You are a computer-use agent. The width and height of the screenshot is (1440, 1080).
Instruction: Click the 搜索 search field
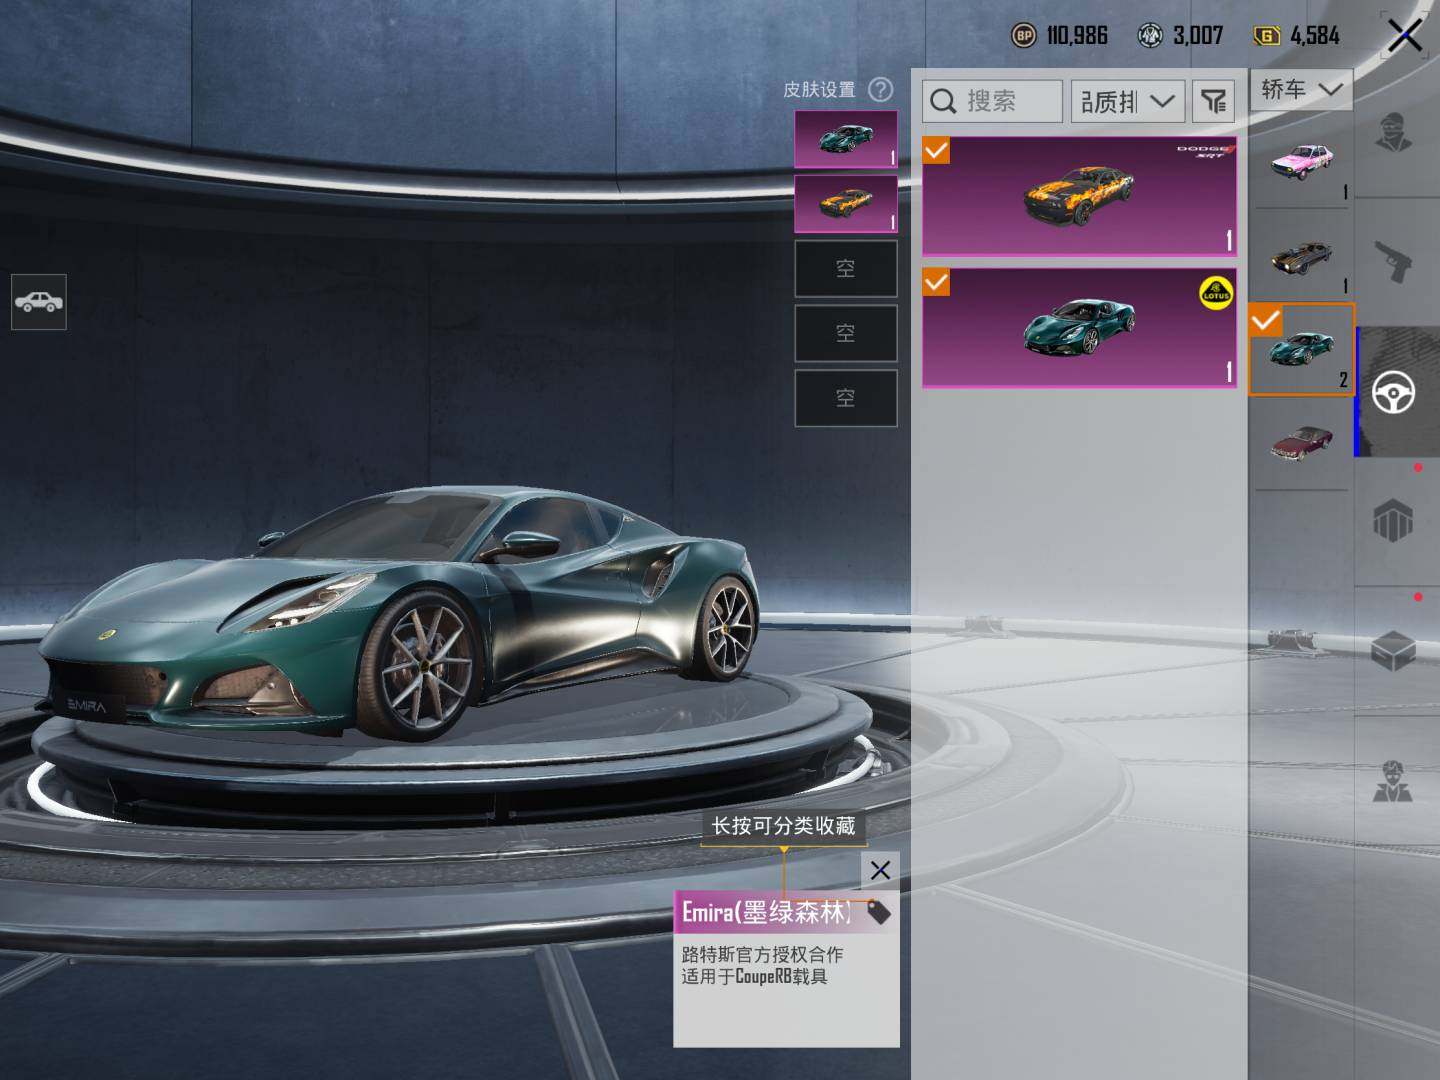coord(992,101)
